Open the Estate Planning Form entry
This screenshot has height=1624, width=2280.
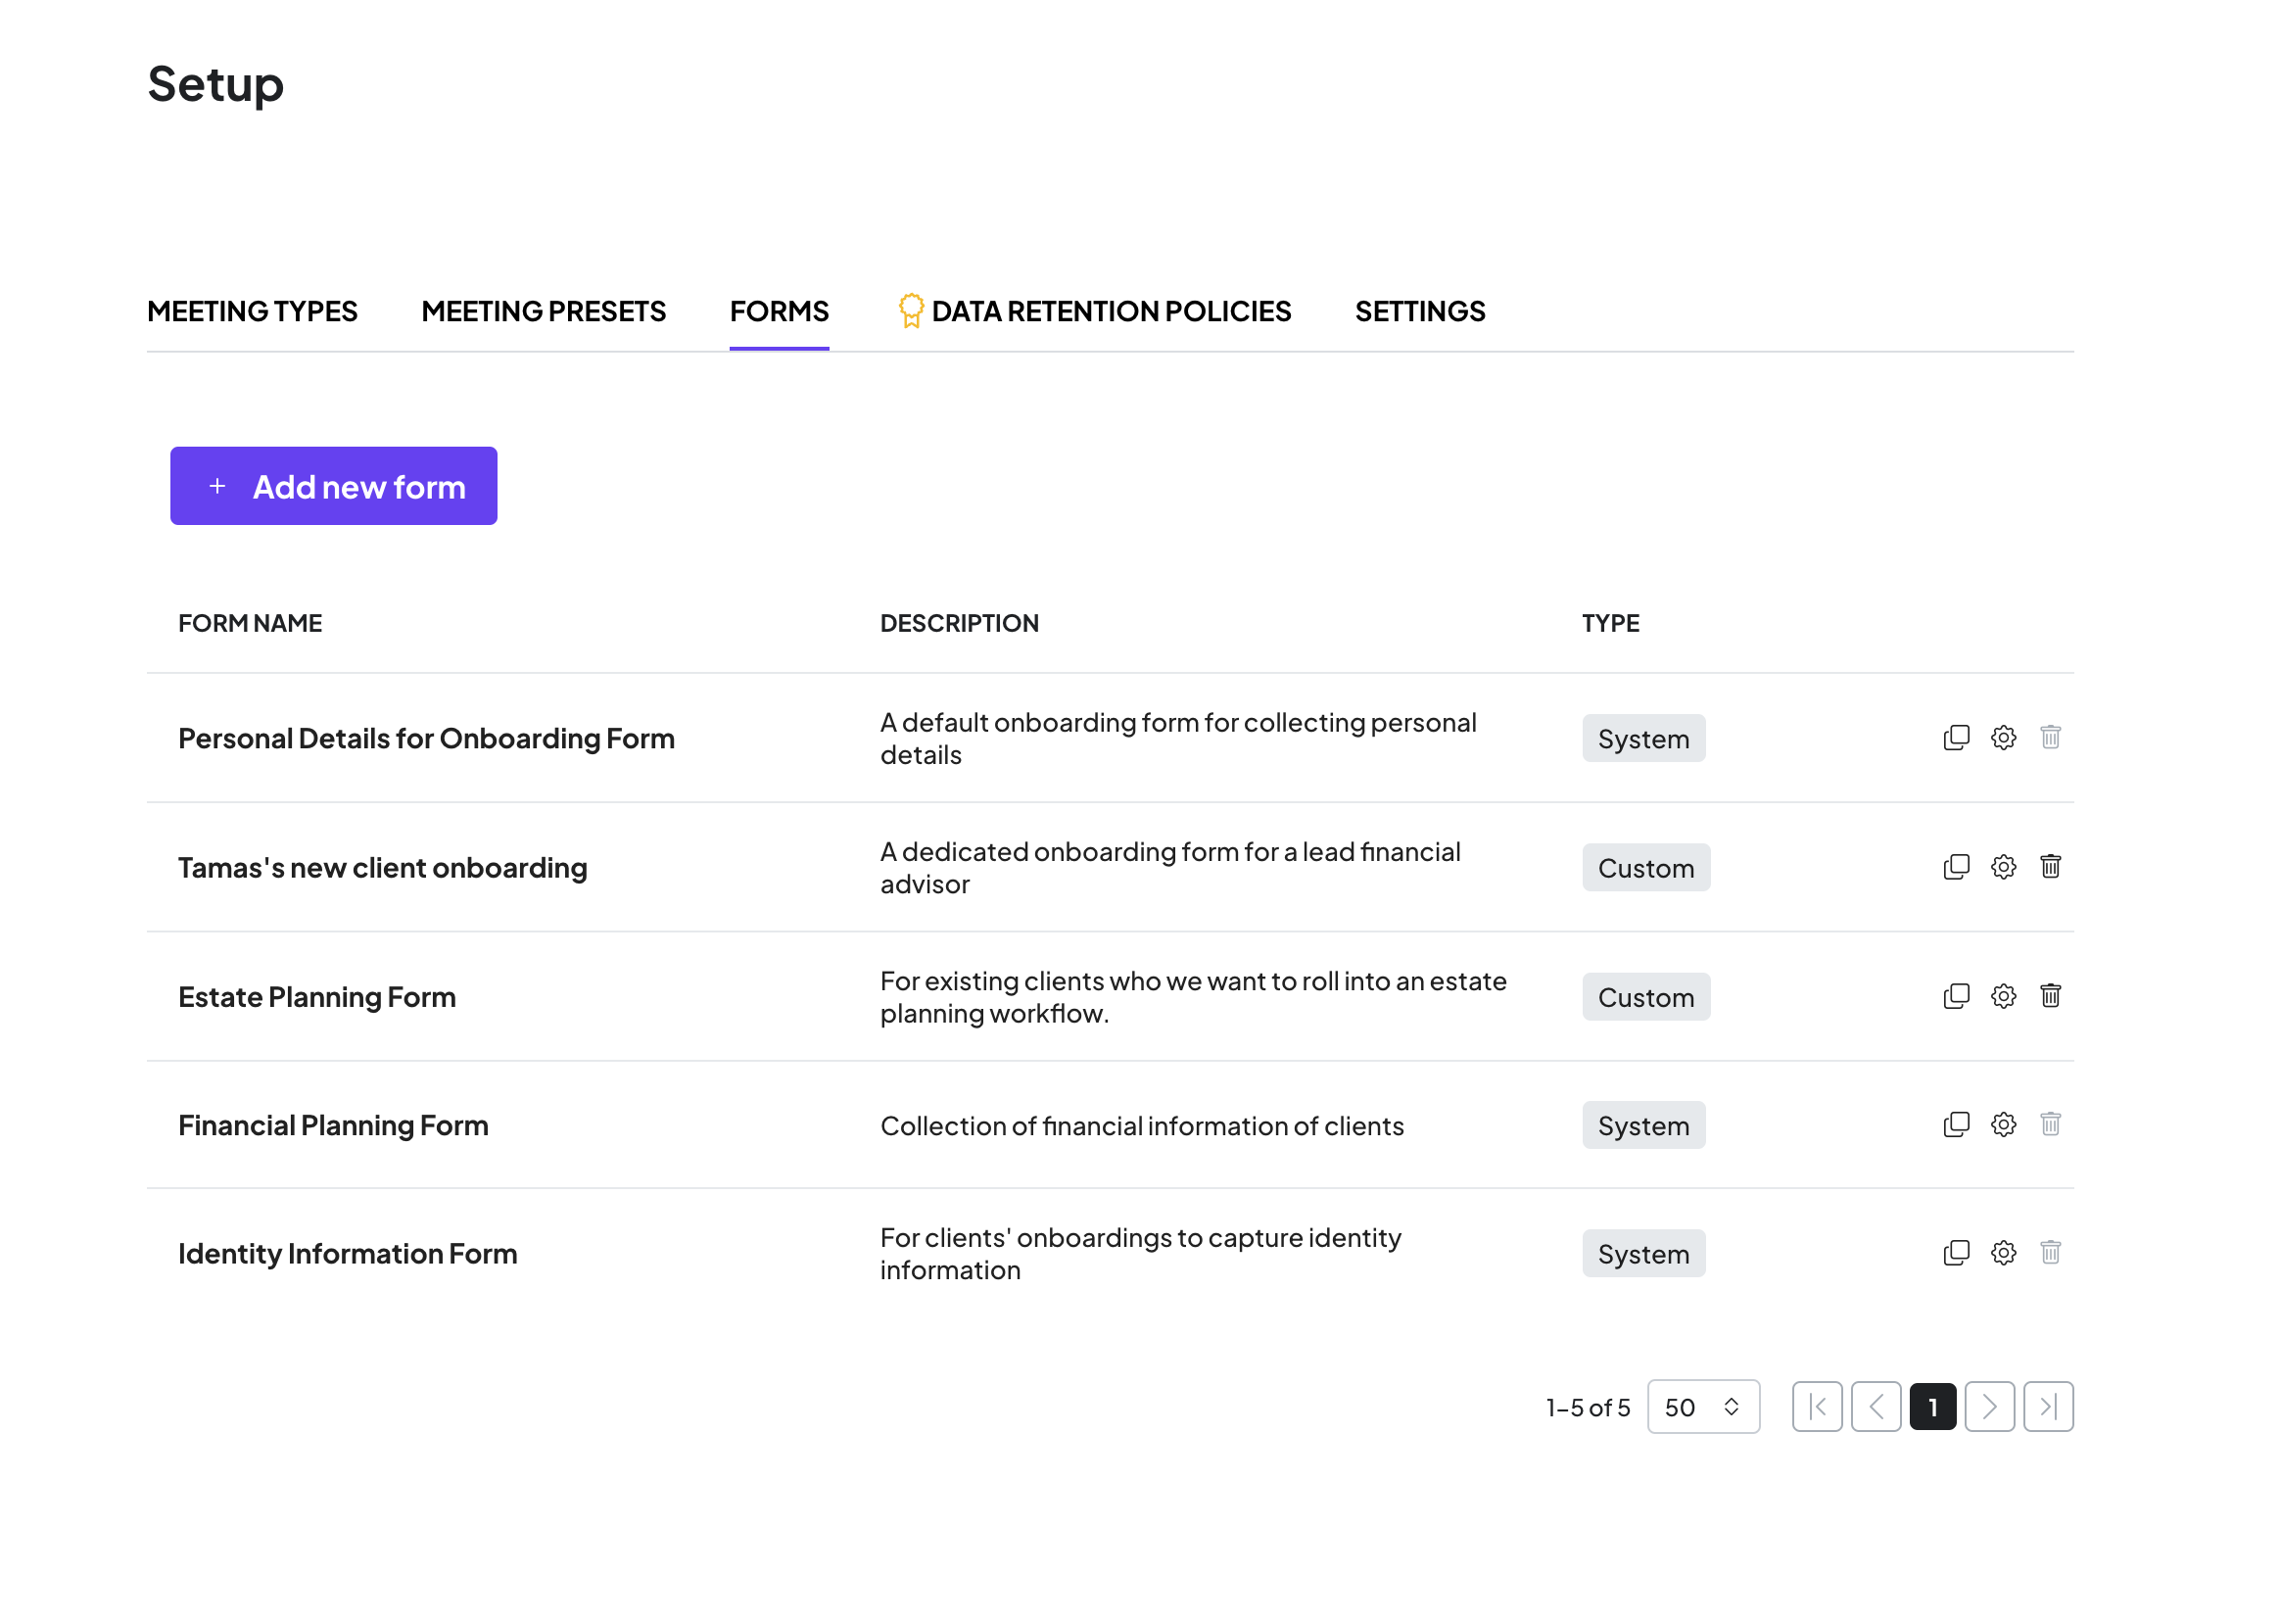click(x=317, y=997)
